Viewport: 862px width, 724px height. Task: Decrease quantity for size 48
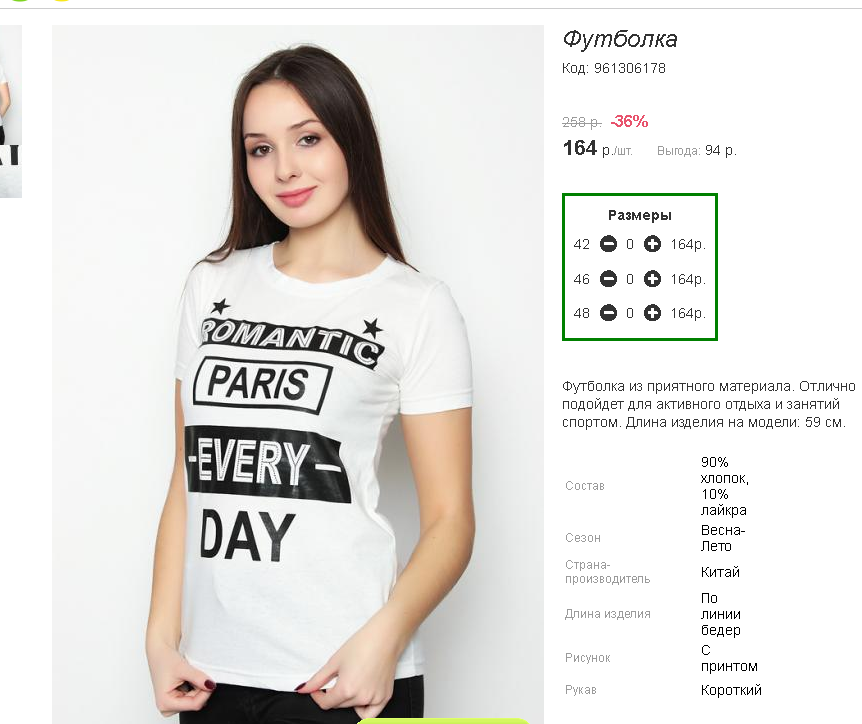pos(608,313)
